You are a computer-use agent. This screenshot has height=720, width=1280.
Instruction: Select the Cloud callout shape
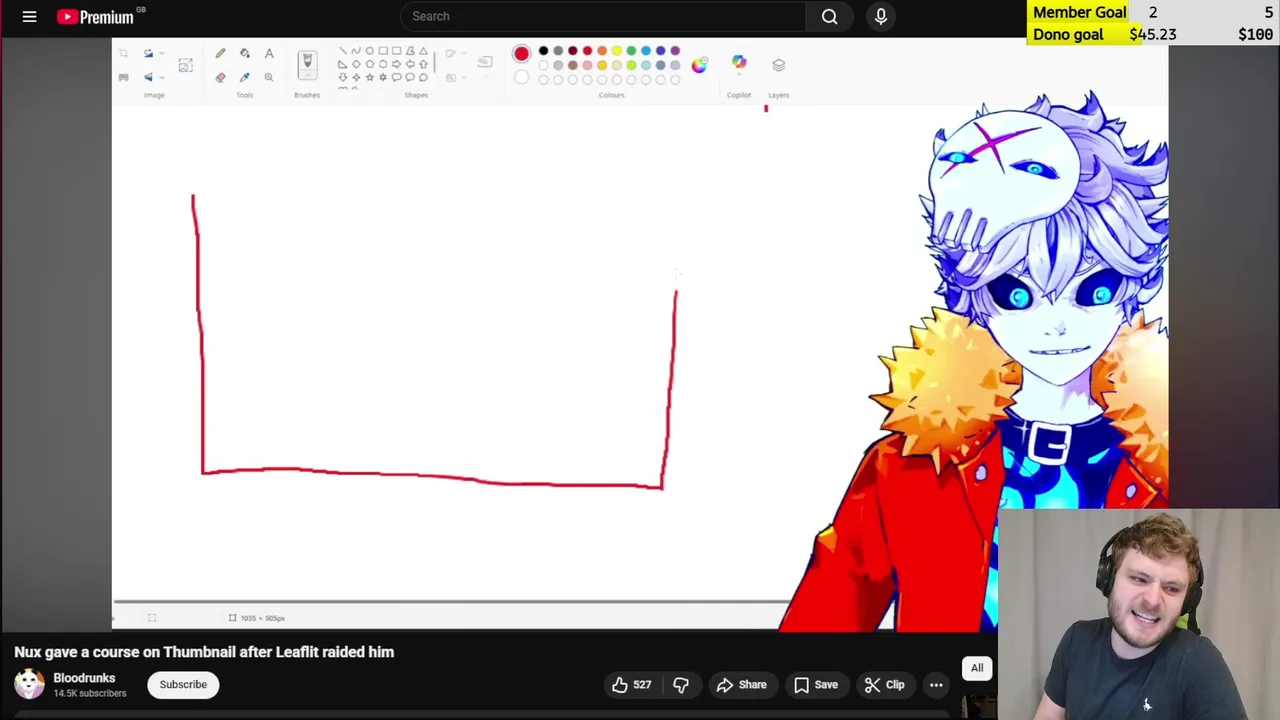coord(423,78)
